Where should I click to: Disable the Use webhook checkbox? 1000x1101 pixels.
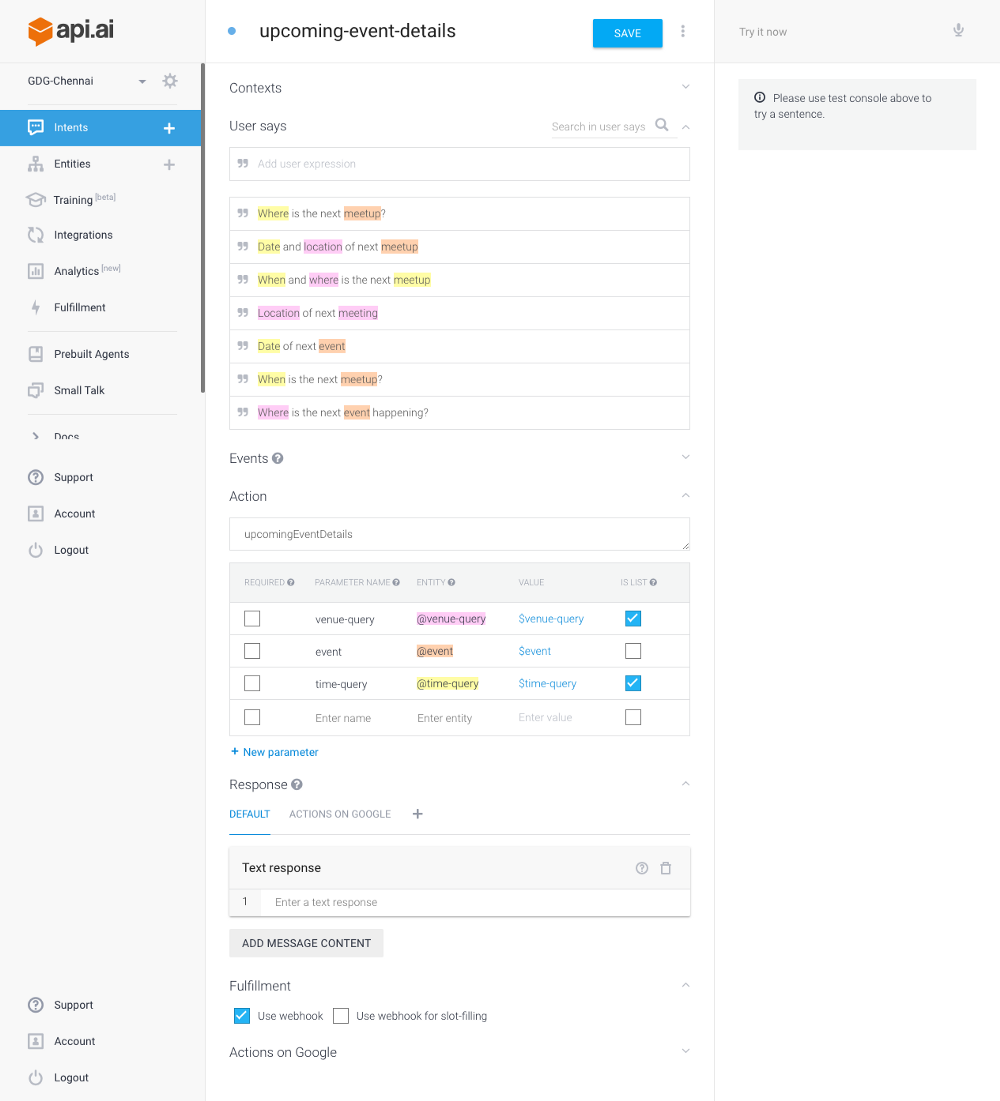(x=241, y=1015)
